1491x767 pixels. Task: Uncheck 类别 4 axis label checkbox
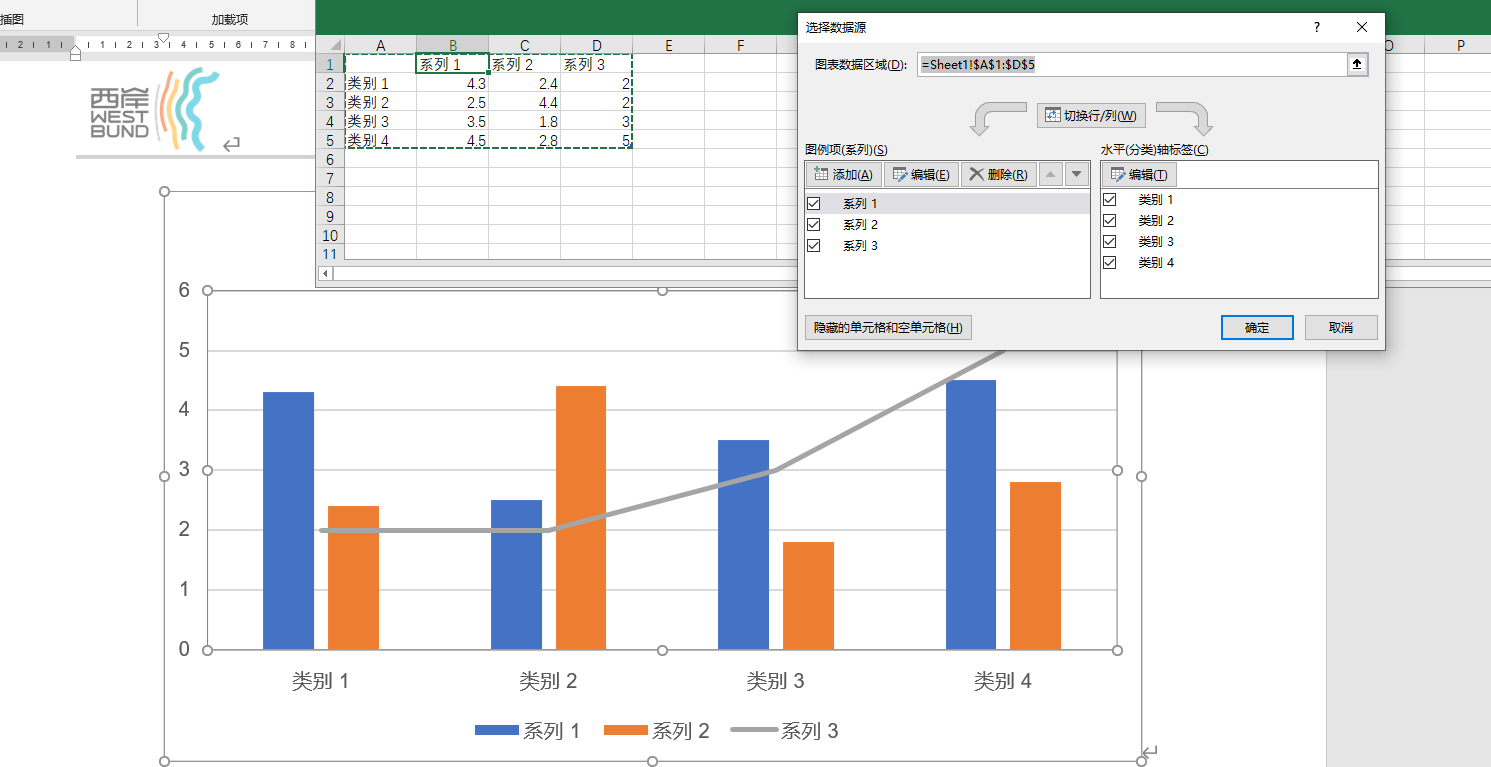click(x=1110, y=262)
